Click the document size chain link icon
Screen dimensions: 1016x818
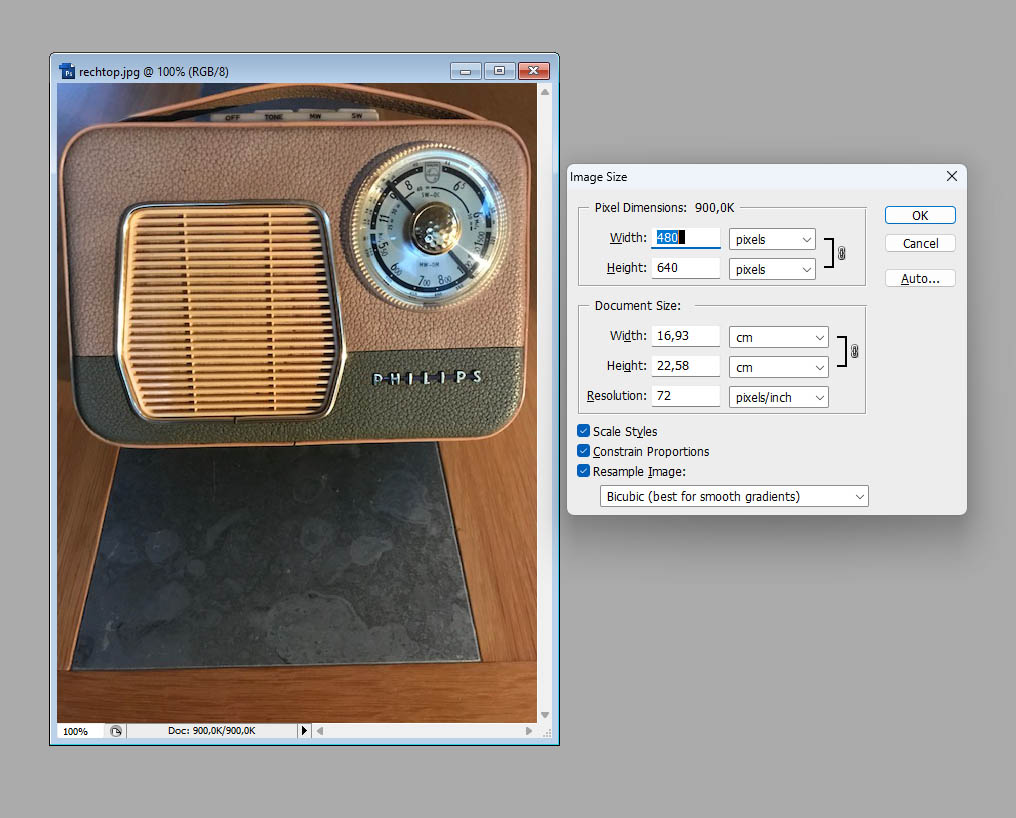(854, 351)
